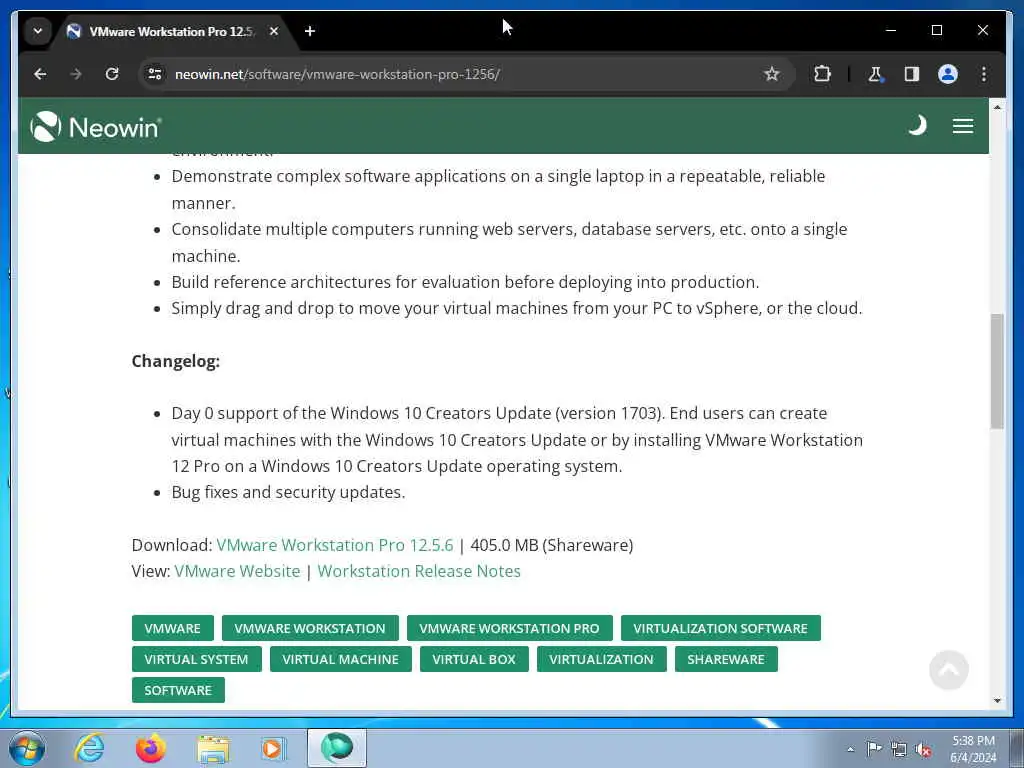The height and width of the screenshot is (768, 1024).
Task: Show hidden tray icons arrow
Action: (x=850, y=749)
